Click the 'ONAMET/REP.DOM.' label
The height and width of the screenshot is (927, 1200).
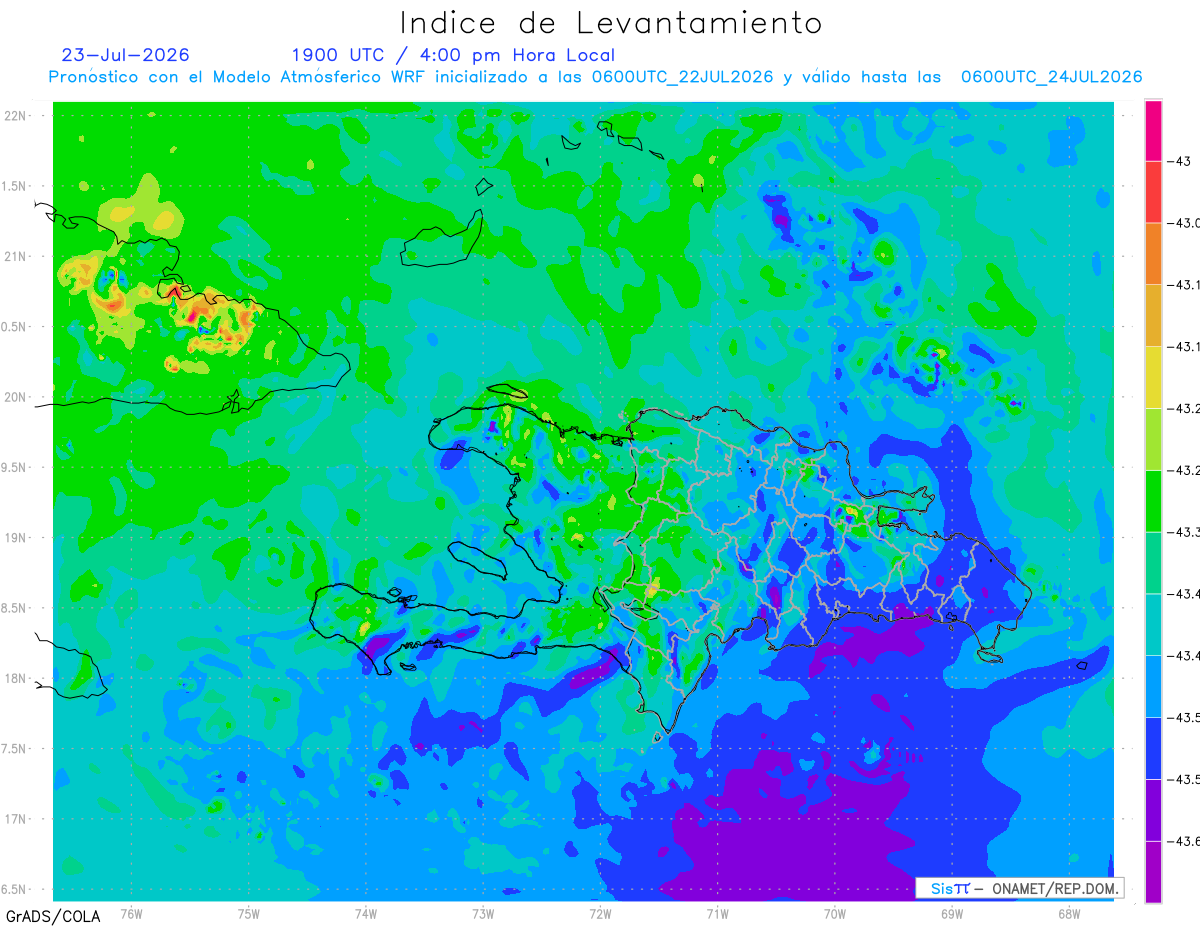click(1054, 888)
